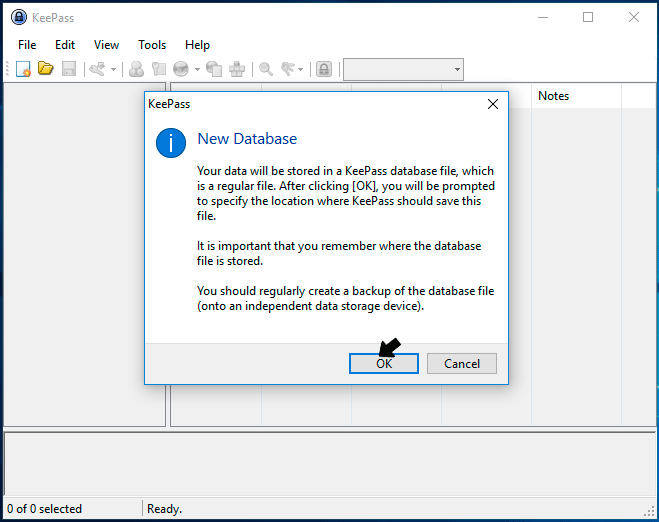Image resolution: width=659 pixels, height=522 pixels.
Task: Open the View menu
Action: pos(106,45)
